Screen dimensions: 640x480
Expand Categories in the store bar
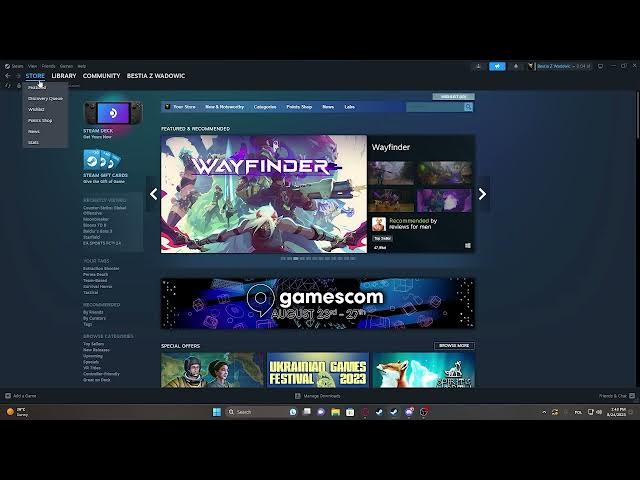[264, 107]
